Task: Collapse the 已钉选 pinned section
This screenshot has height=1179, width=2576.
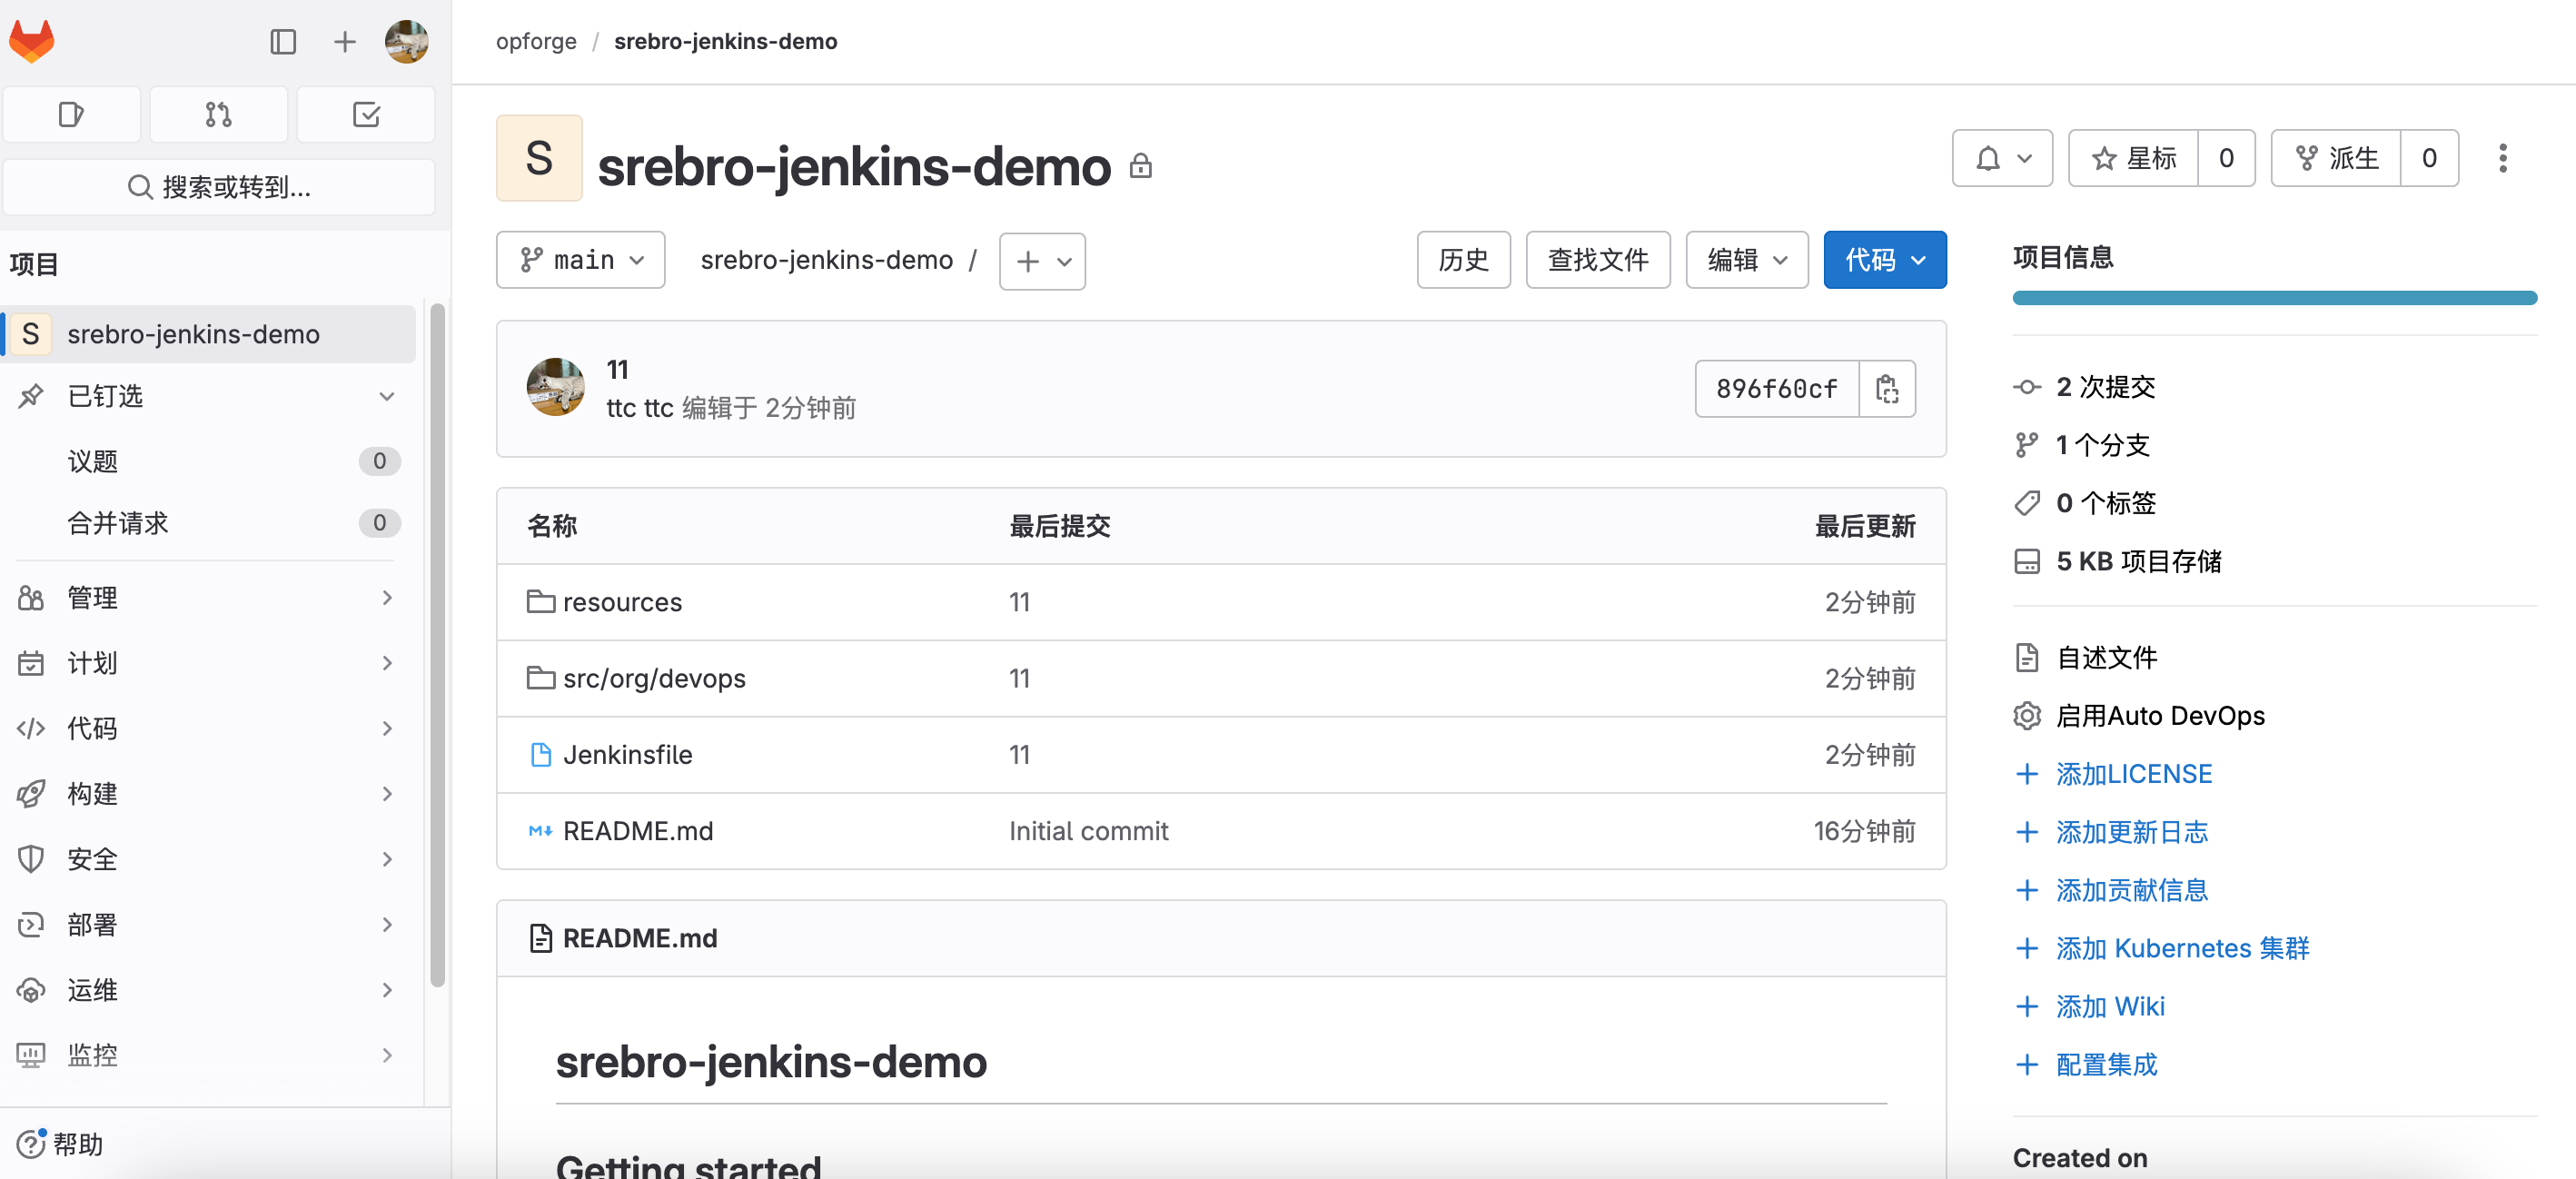Action: [387, 396]
